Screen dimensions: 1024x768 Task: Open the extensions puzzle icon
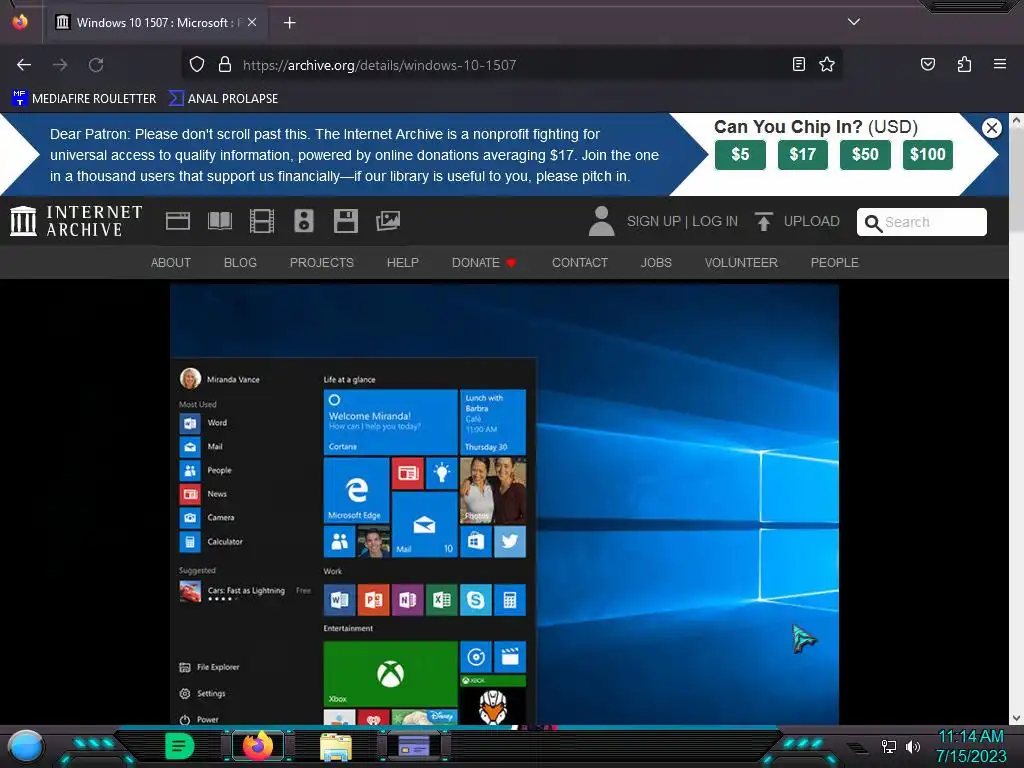[964, 64]
